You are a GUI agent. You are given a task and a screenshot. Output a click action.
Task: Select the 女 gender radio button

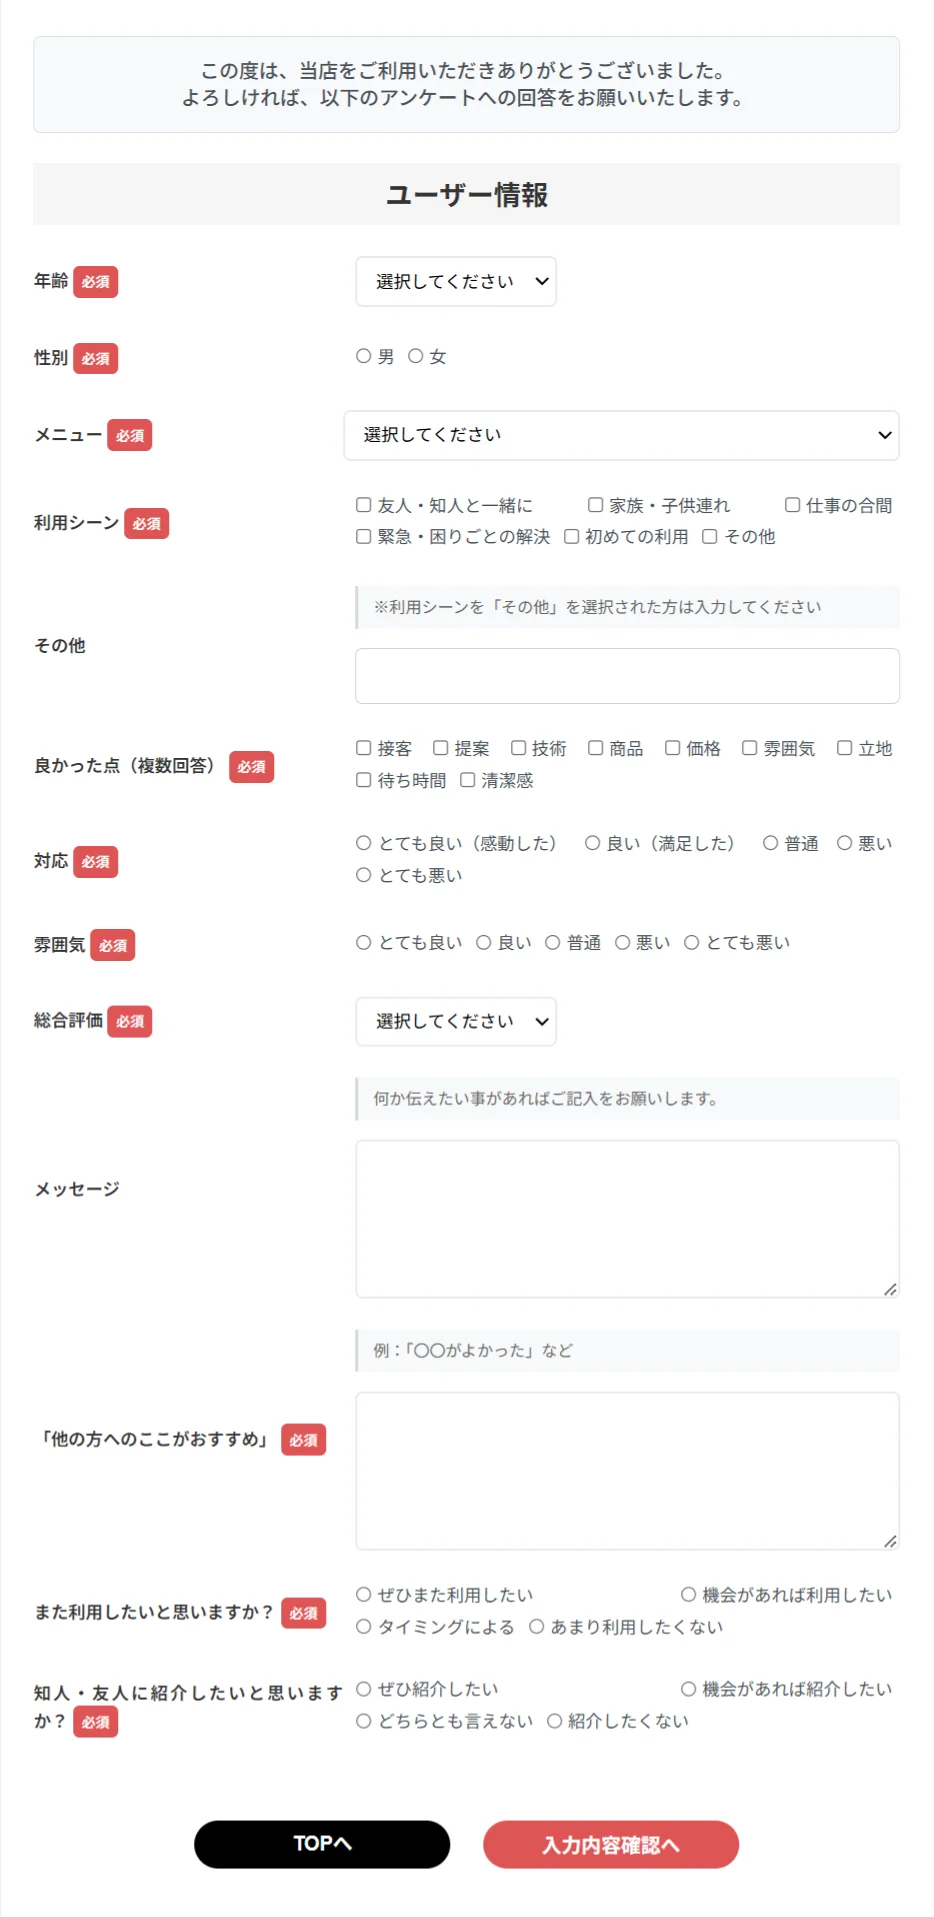416,356
